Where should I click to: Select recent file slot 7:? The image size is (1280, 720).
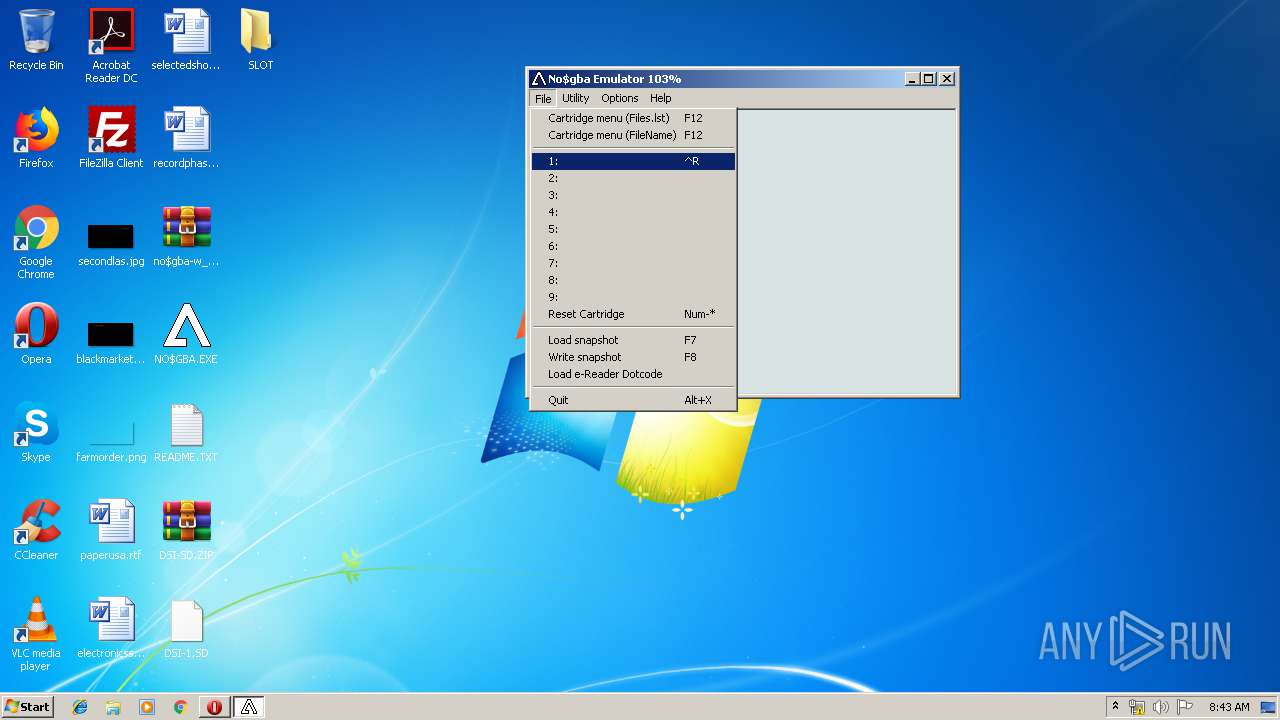tap(633, 263)
